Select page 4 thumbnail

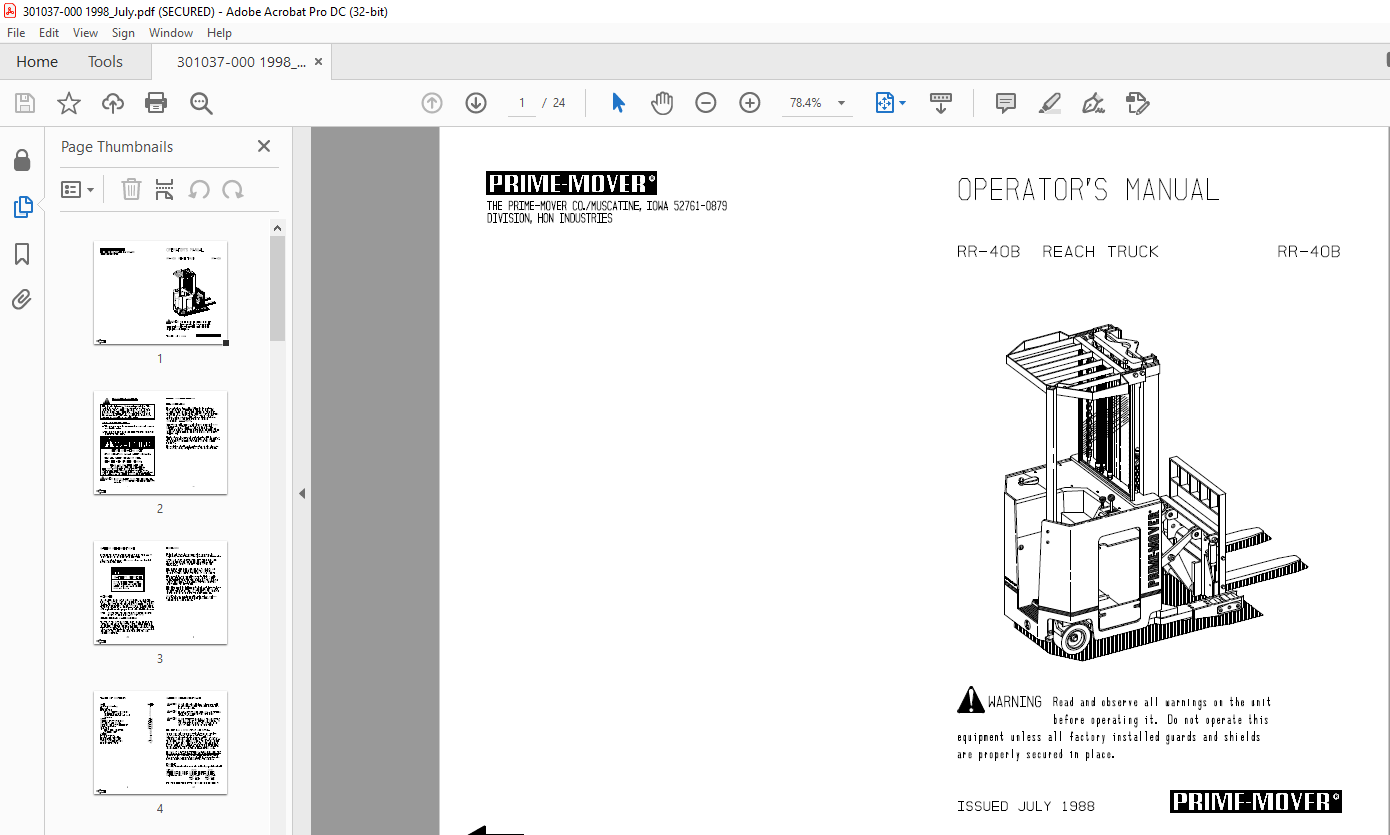[160, 742]
